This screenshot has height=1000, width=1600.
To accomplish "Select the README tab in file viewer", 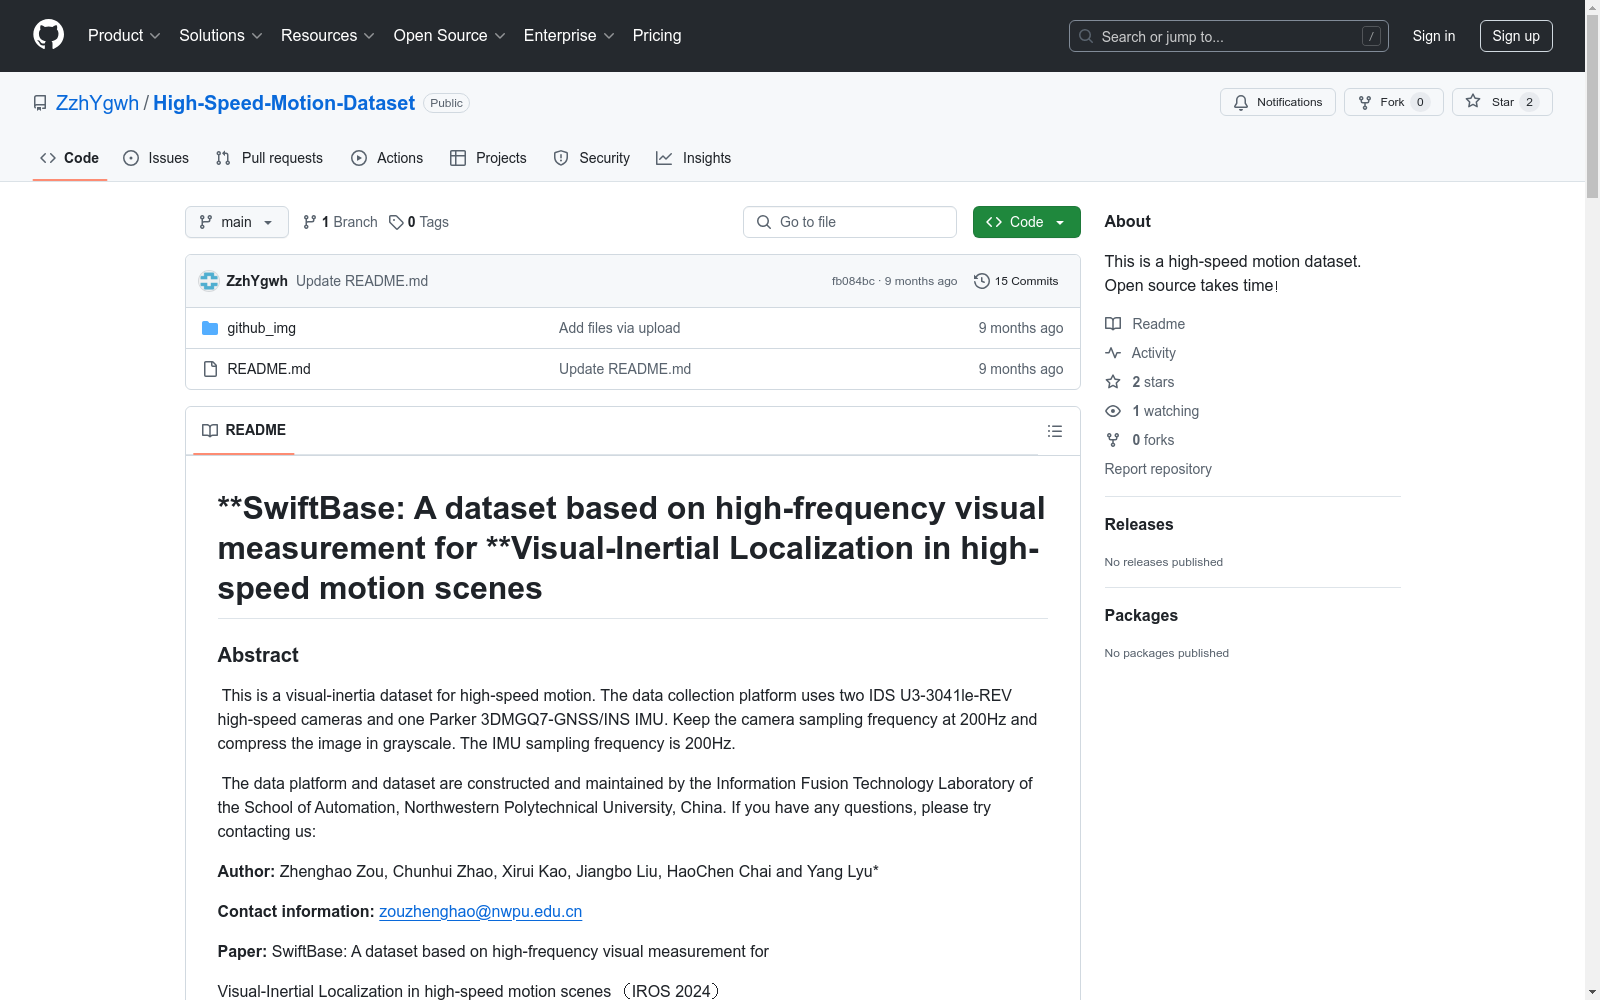I will [x=244, y=431].
